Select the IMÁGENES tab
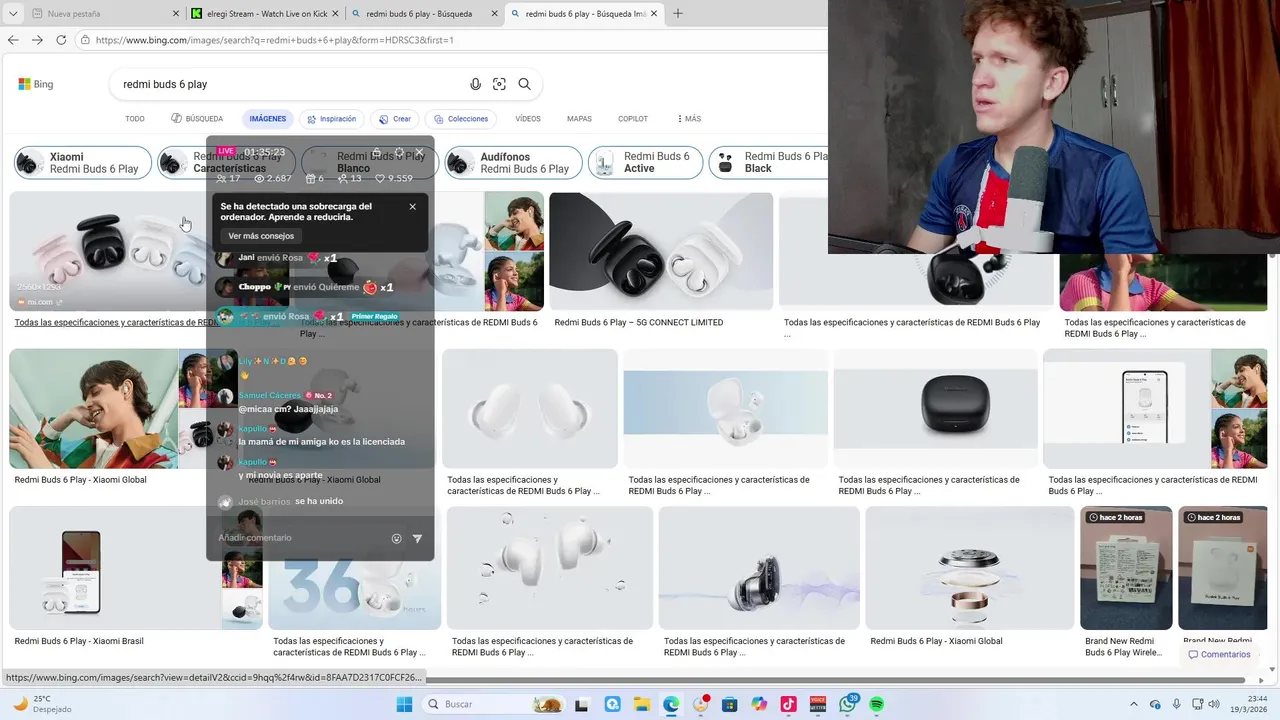 [x=268, y=119]
